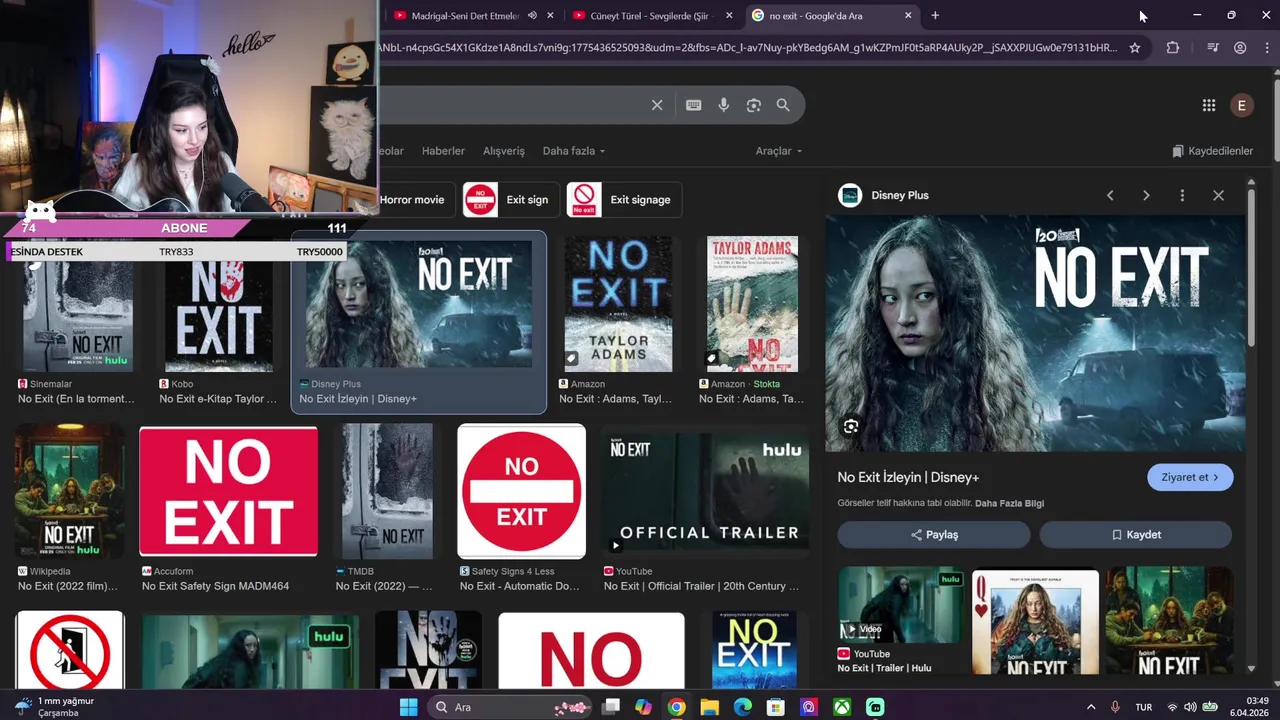
Task: Open the Amazon Stokta Taylor Adams result
Action: coord(752,321)
